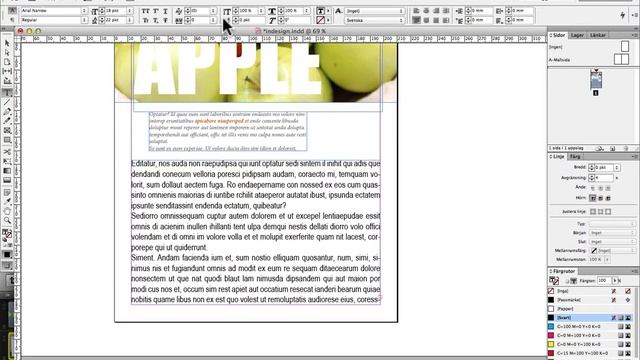Select the first Hörn join option
Viewport: 640px width, 360px height.
pyautogui.click(x=593, y=198)
